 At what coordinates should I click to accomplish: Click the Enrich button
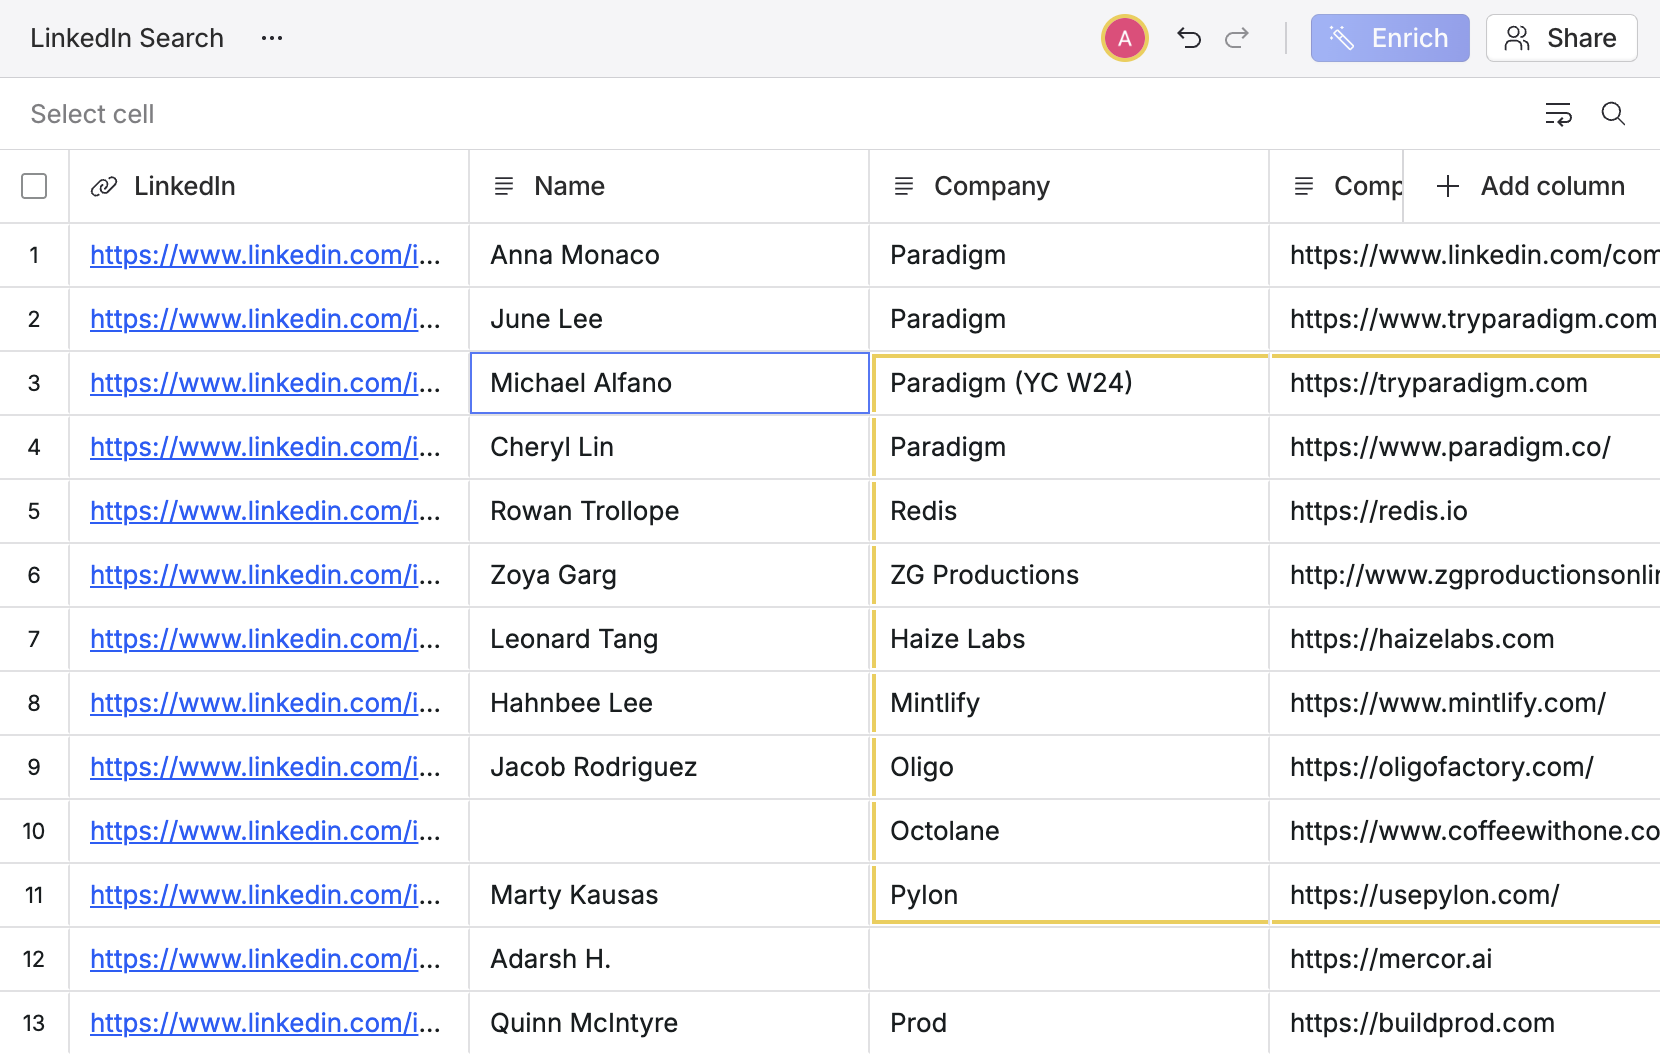point(1390,38)
